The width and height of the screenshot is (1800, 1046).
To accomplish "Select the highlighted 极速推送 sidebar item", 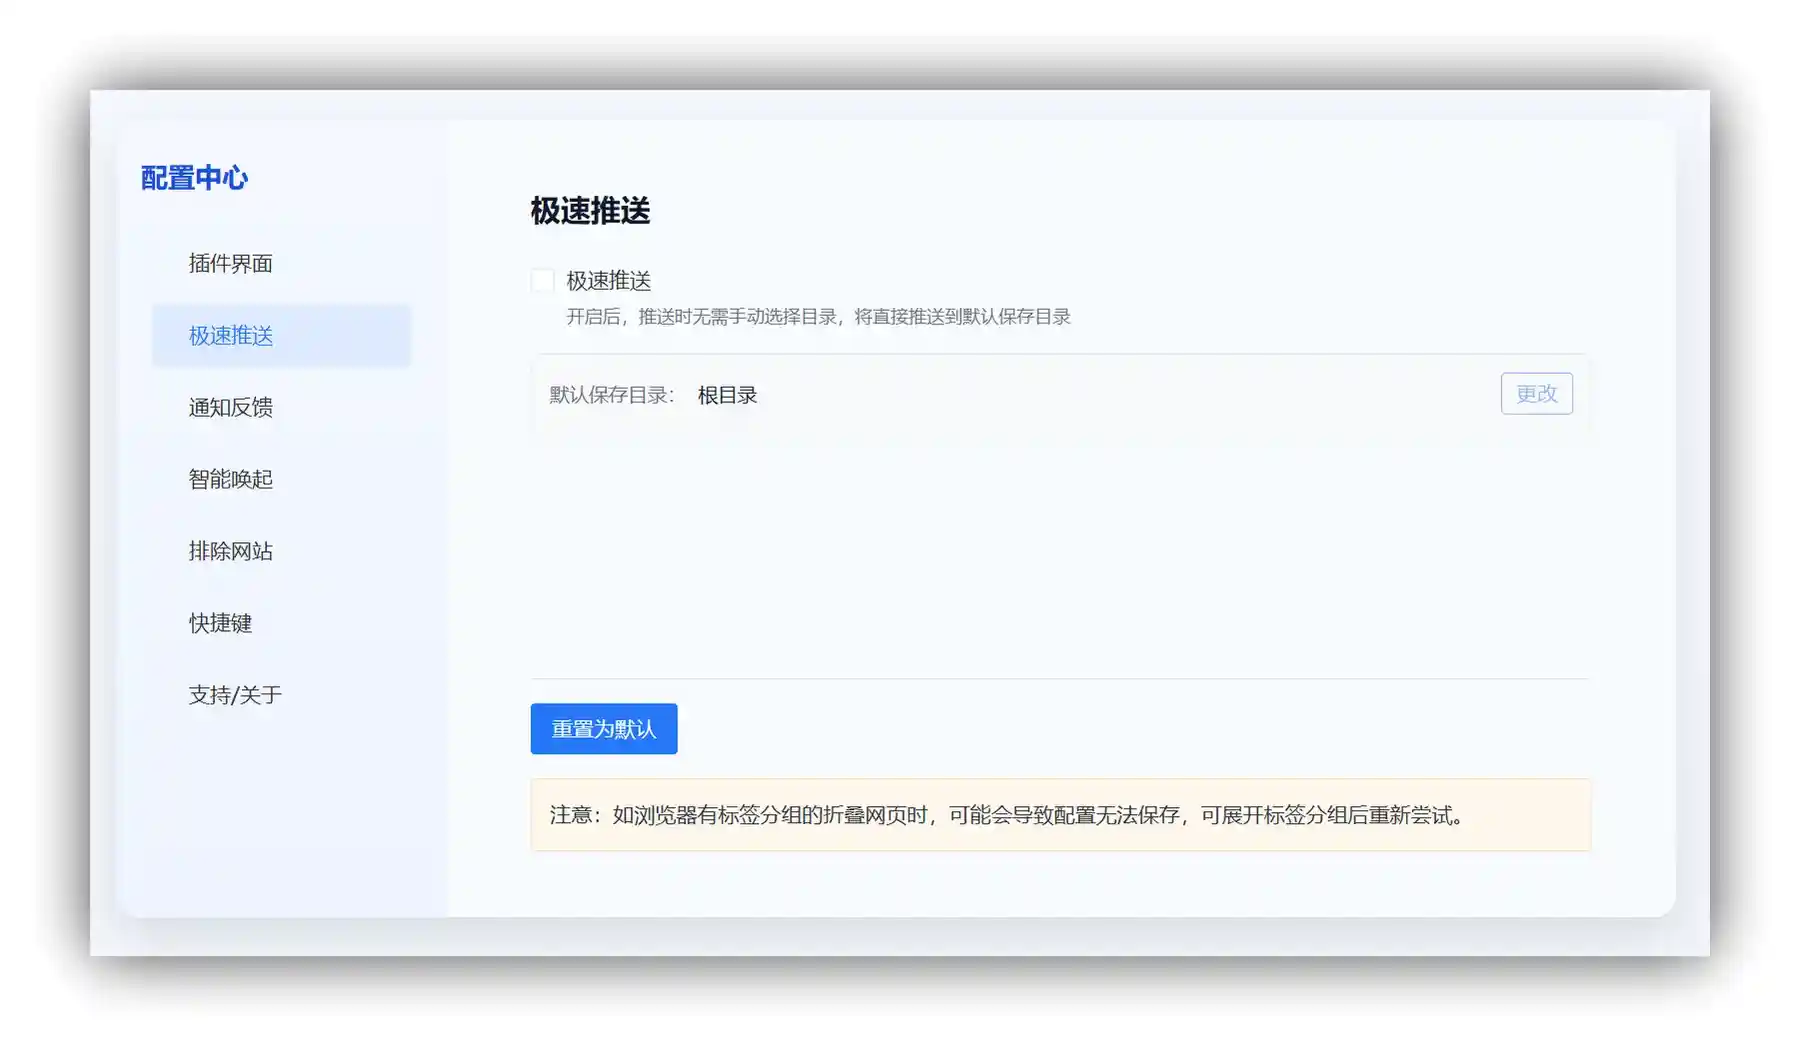I will click(230, 335).
